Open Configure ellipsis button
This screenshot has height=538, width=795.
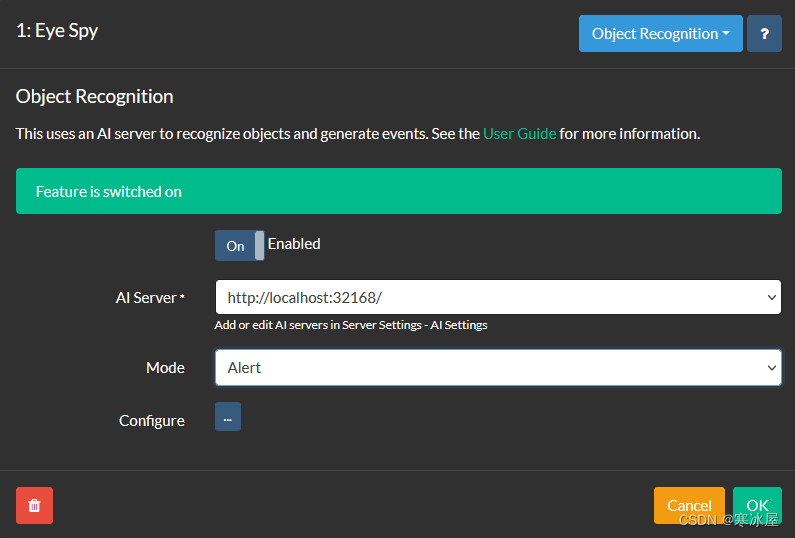(228, 416)
